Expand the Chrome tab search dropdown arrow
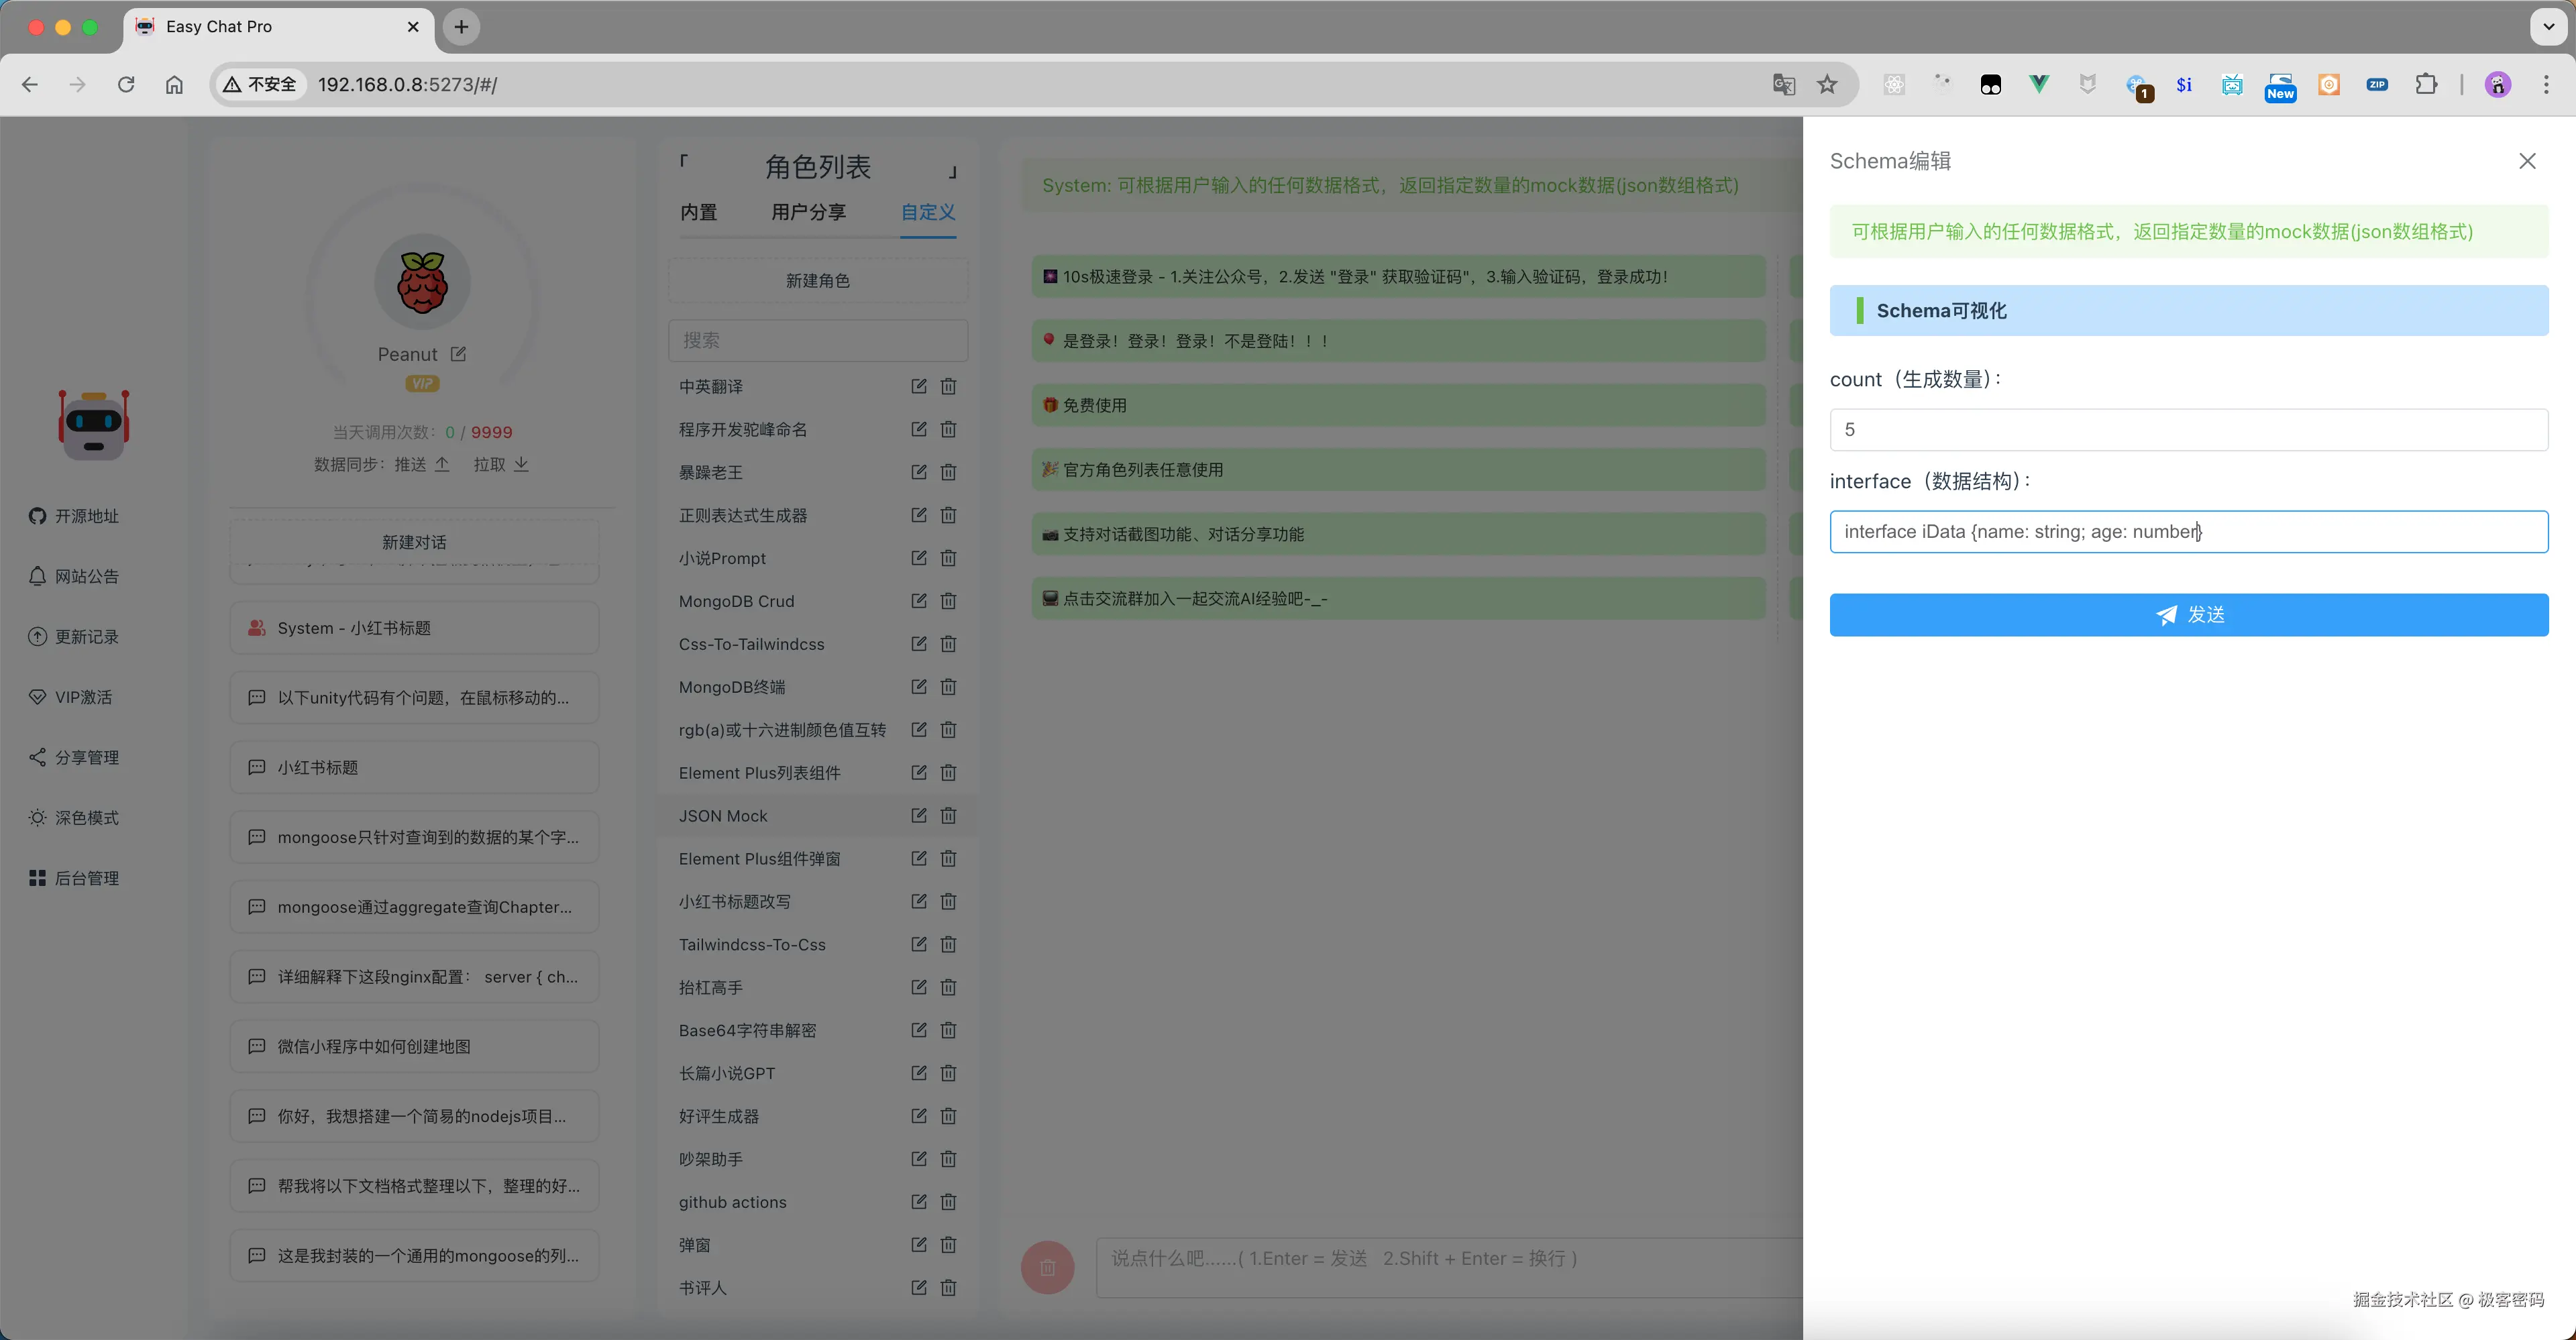The height and width of the screenshot is (1340, 2576). [x=2549, y=27]
